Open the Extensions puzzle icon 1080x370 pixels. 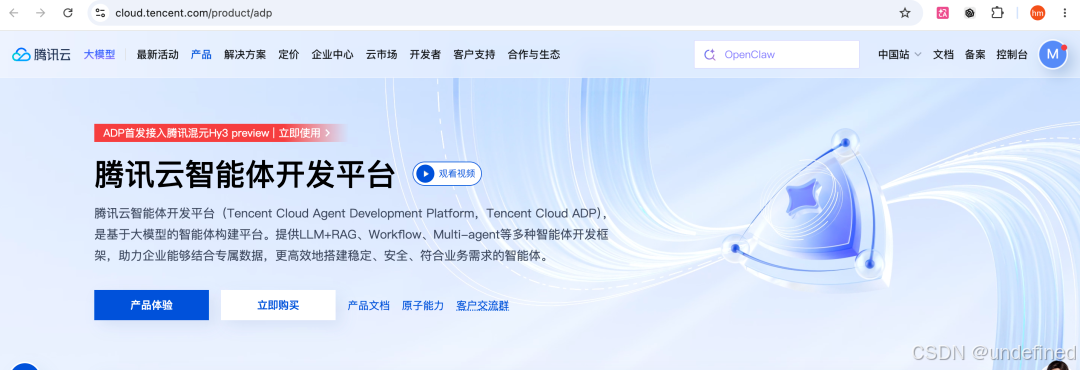click(997, 12)
